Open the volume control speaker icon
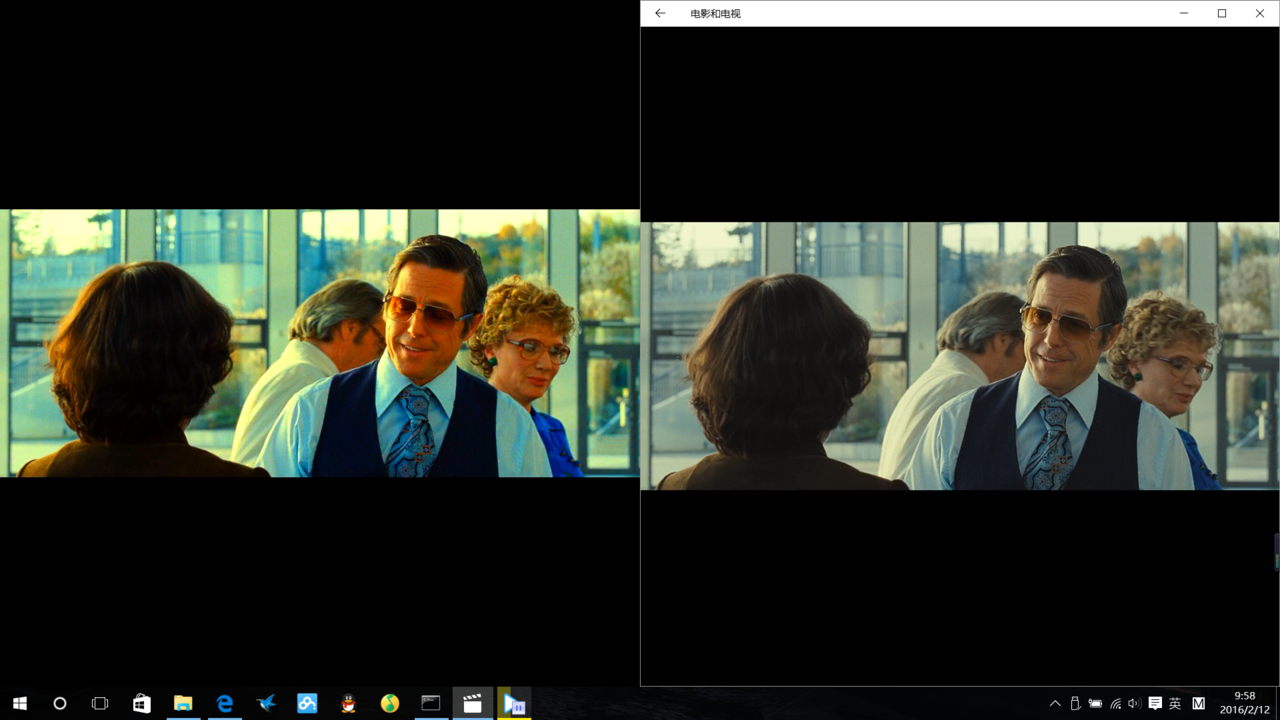 click(1134, 704)
